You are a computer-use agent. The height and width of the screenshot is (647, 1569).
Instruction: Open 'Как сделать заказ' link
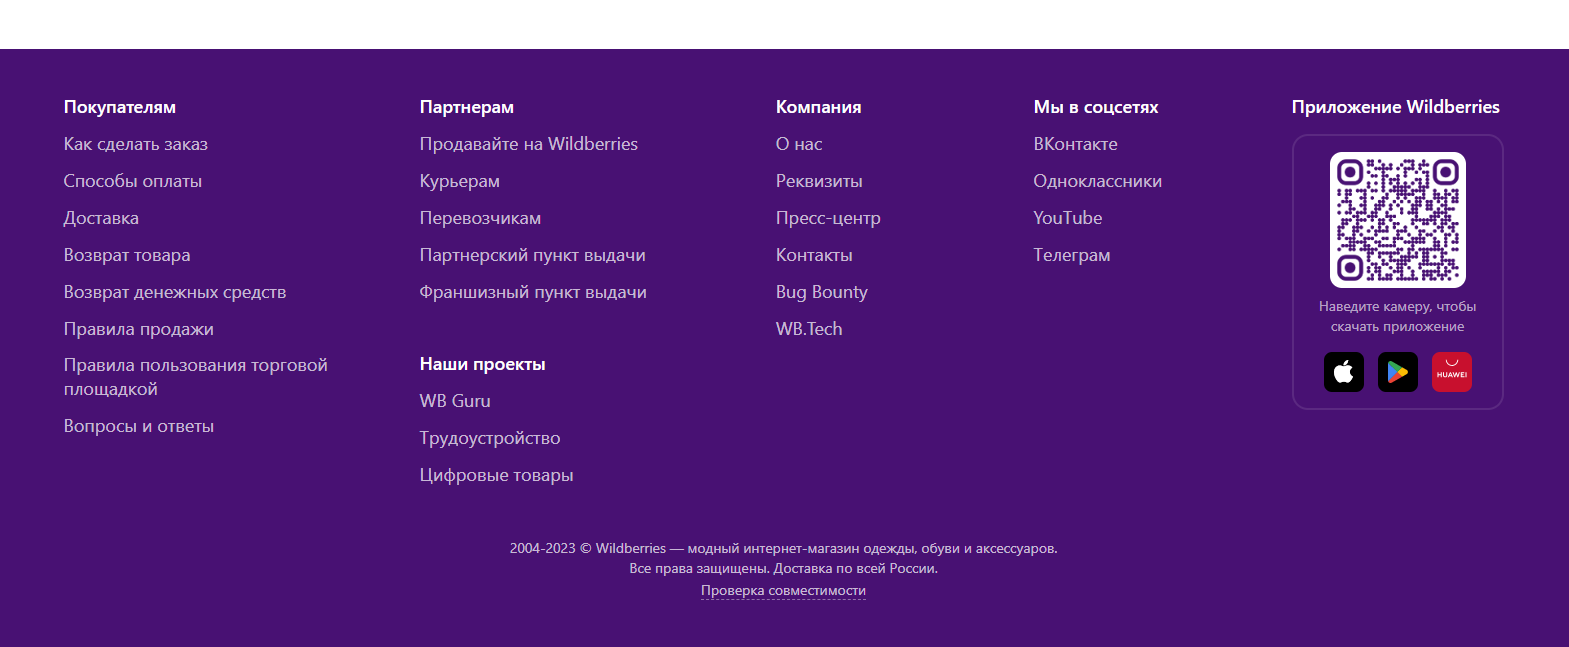(136, 144)
